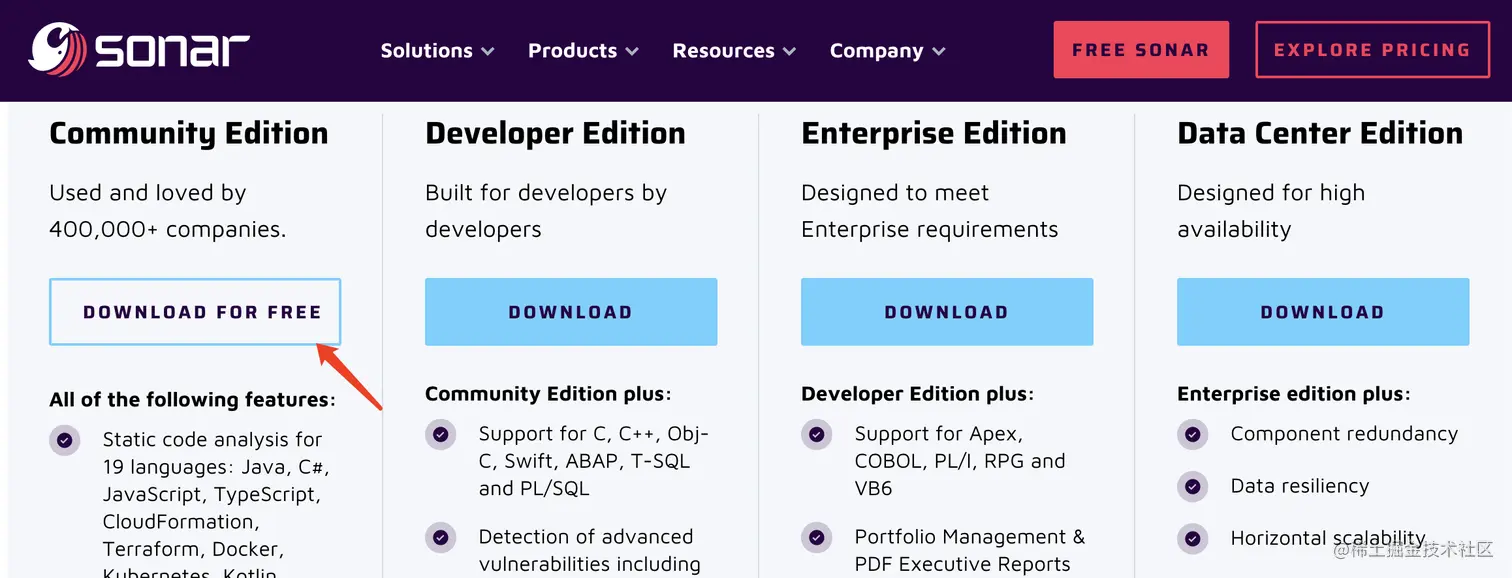Download the Enterprise Edition
Viewport: 1512px width, 578px height.
click(947, 312)
